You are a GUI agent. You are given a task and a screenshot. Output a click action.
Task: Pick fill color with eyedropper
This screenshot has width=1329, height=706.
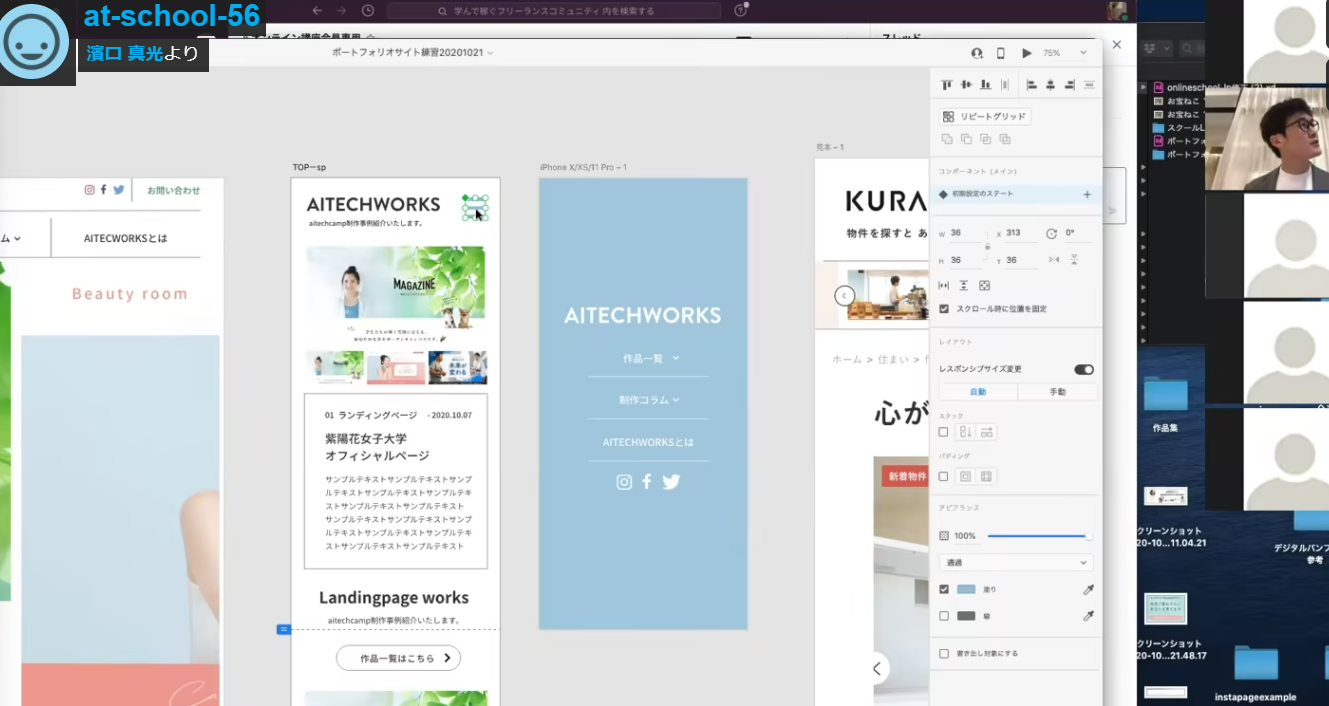[x=1089, y=589]
